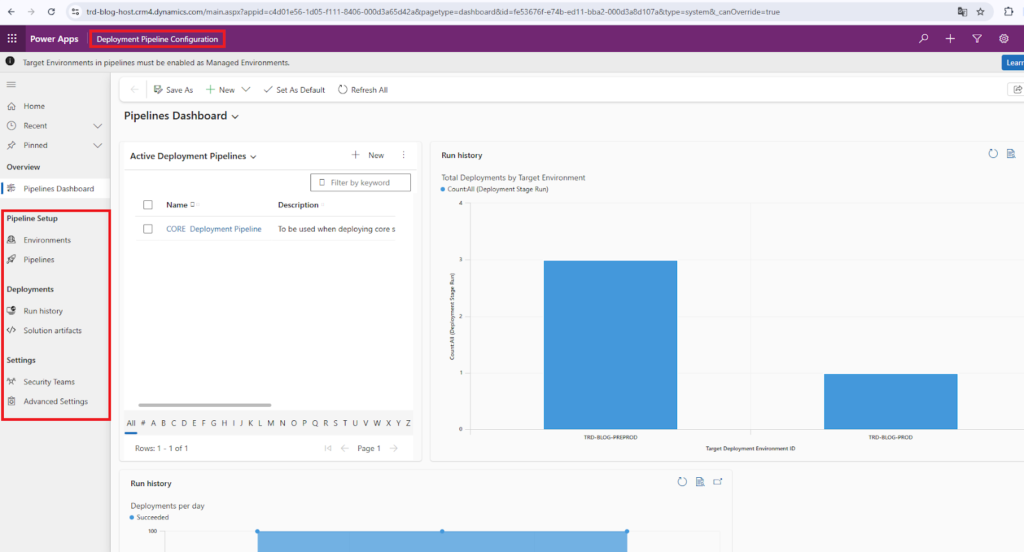Screen dimensions: 1024x552
Task: Open the Power Apps app launcher waffle
Action: (12, 39)
